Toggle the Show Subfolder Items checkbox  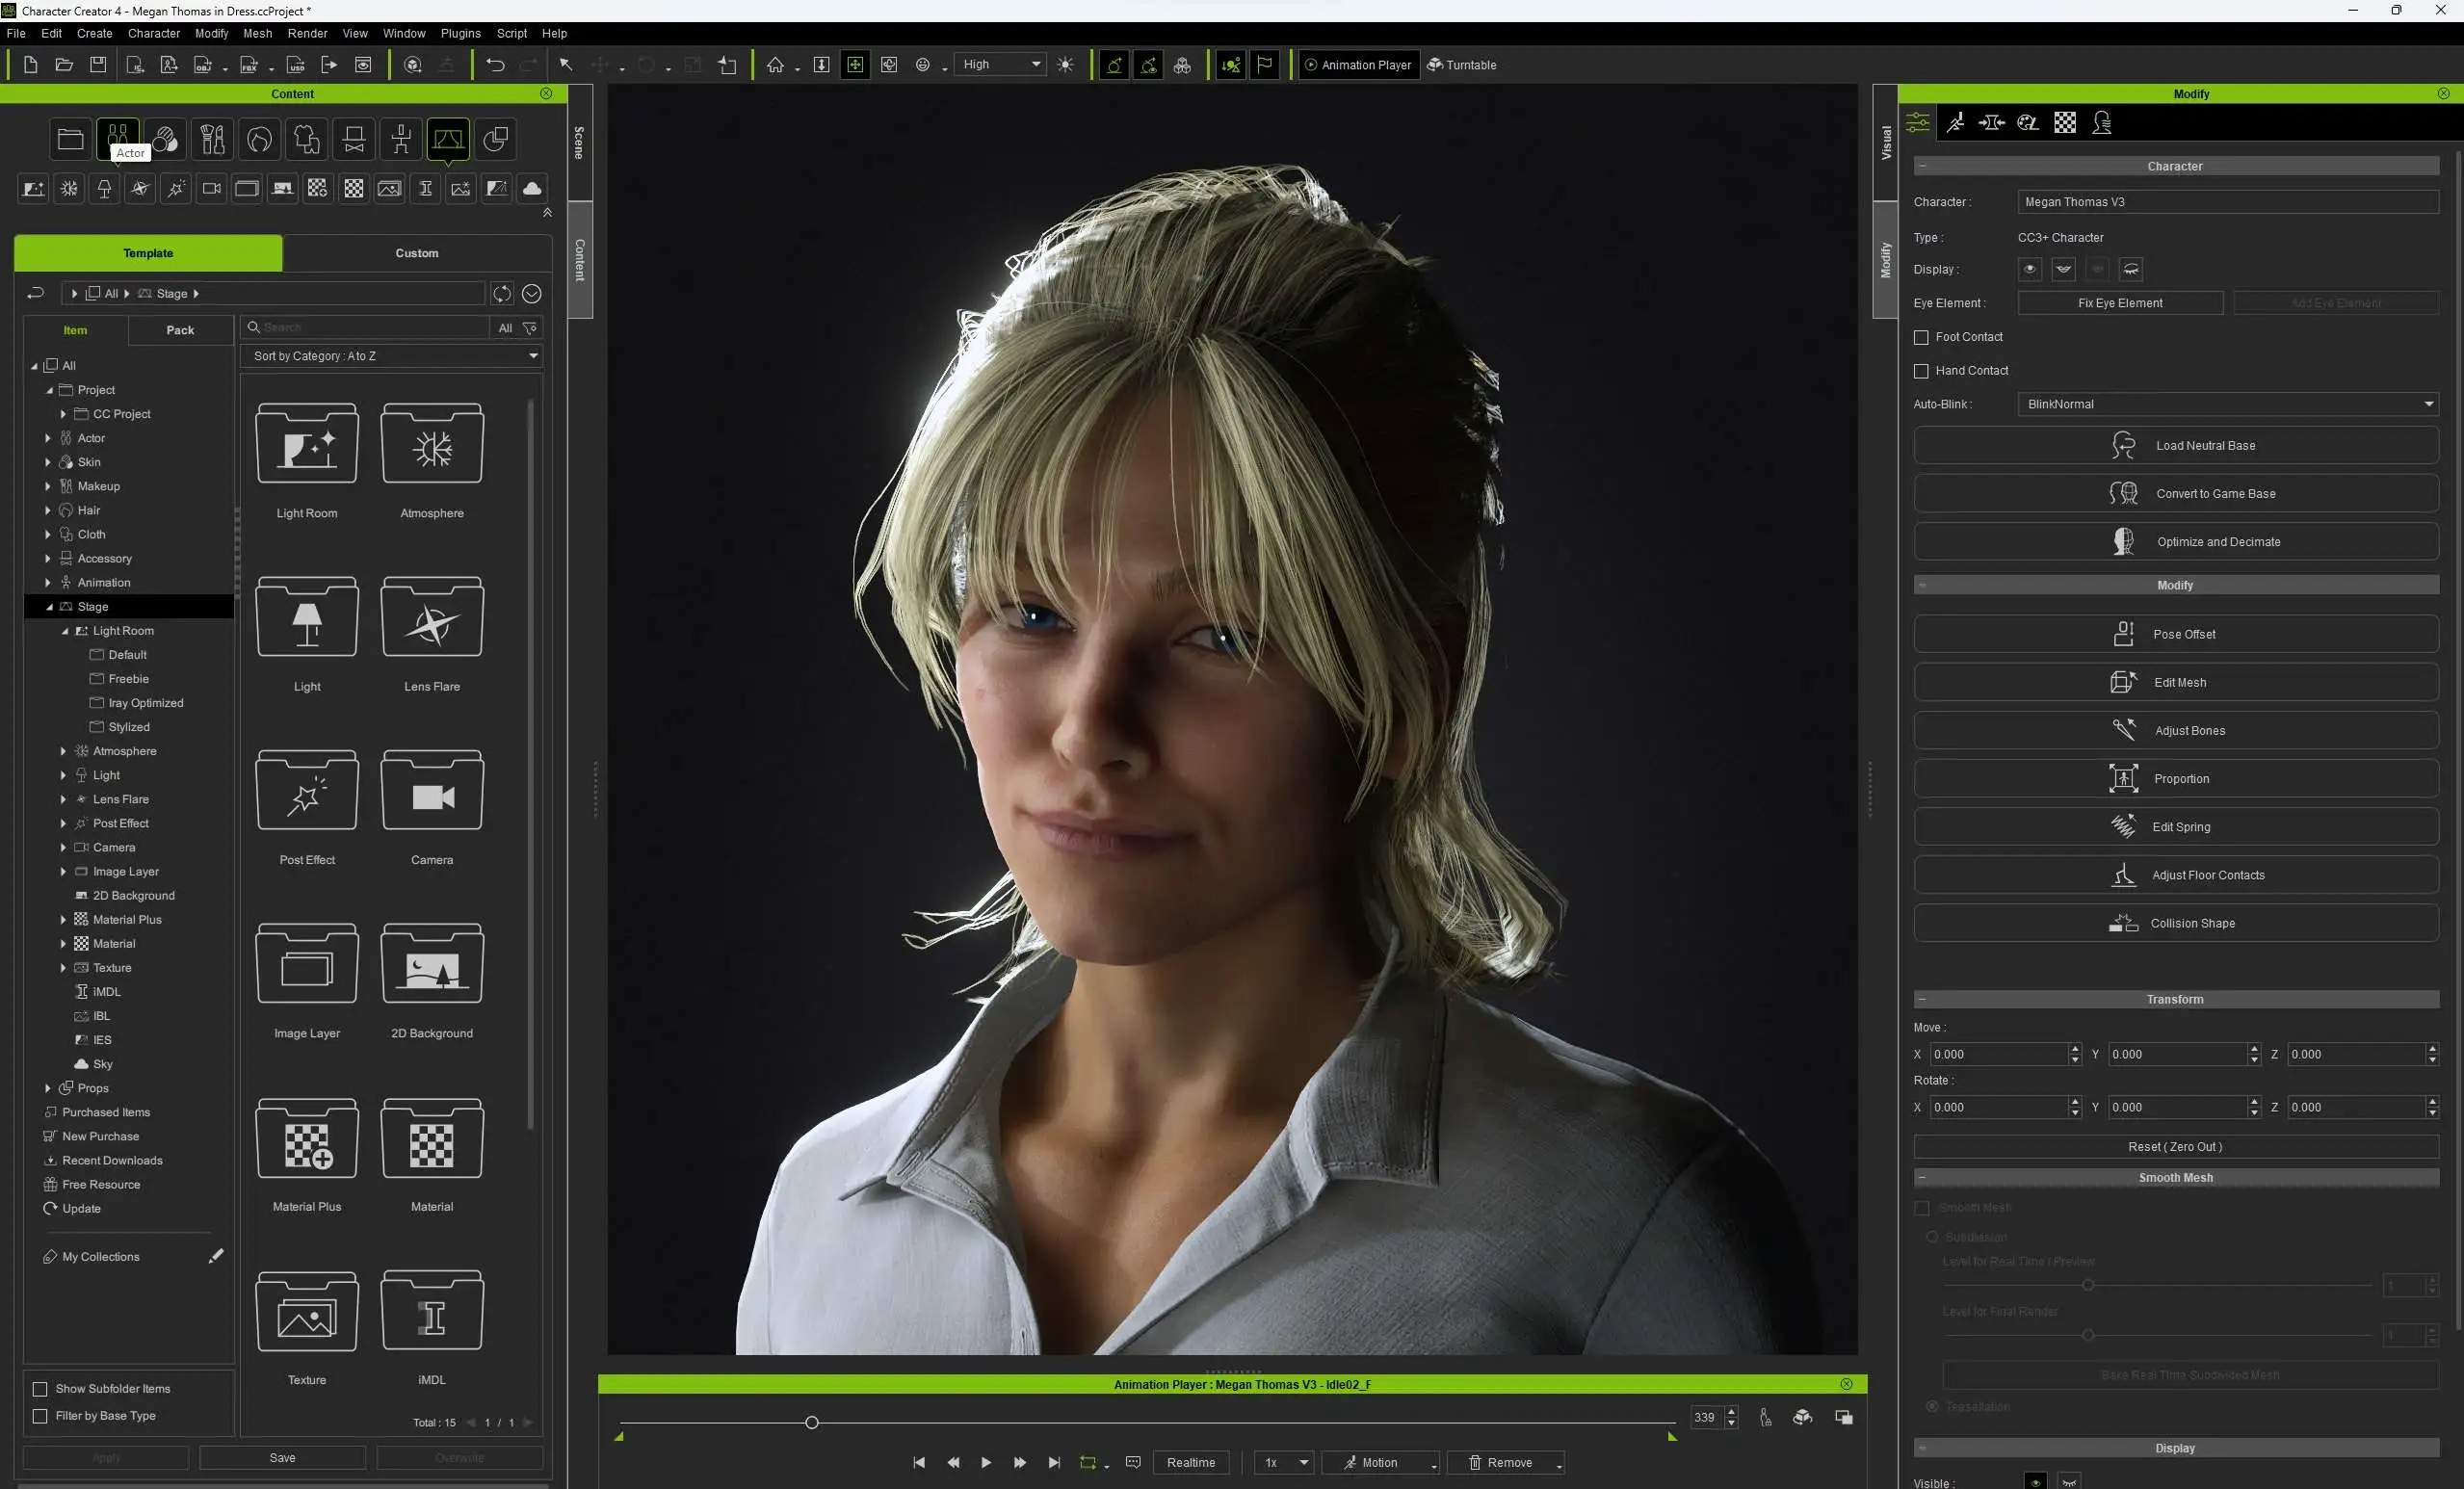point(40,1388)
